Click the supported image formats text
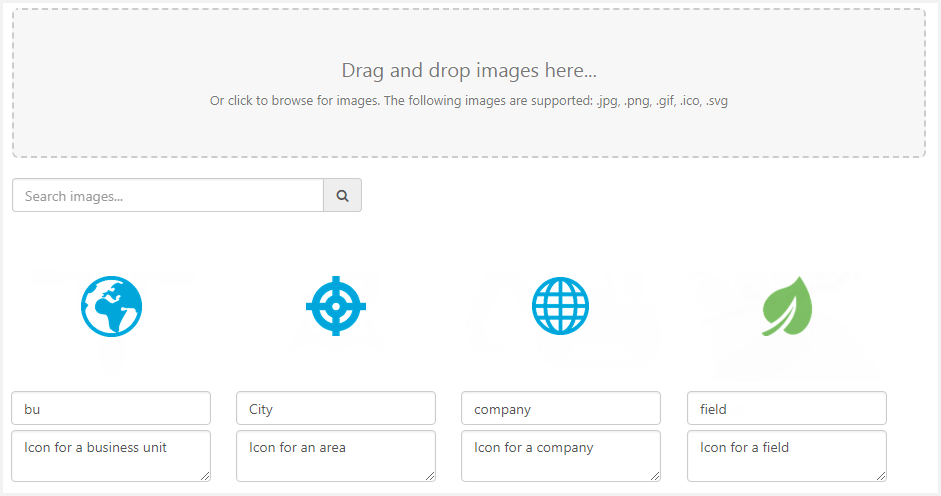The image size is (941, 496). pyautogui.click(x=469, y=101)
